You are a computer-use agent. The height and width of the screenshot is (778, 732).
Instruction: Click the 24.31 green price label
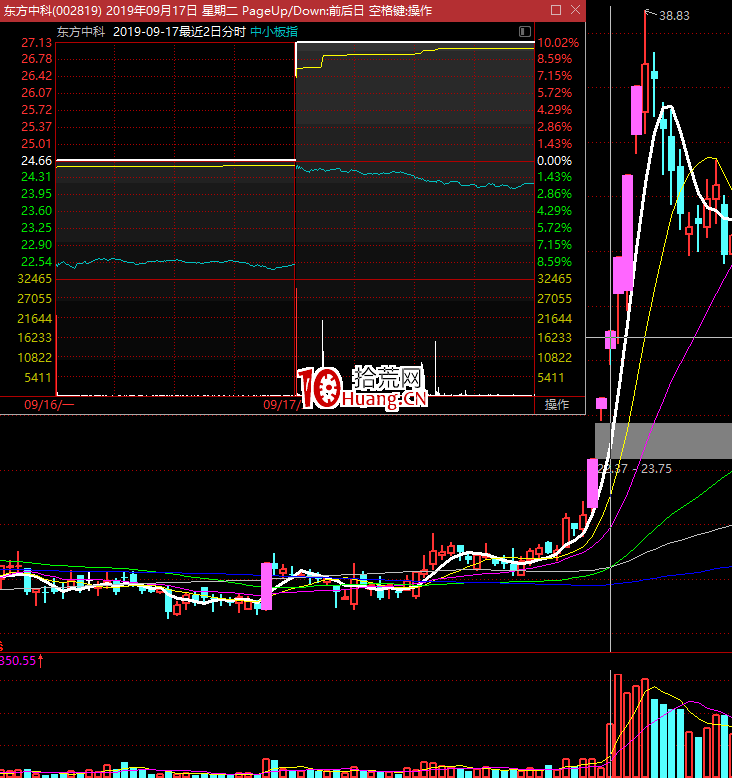point(36,177)
